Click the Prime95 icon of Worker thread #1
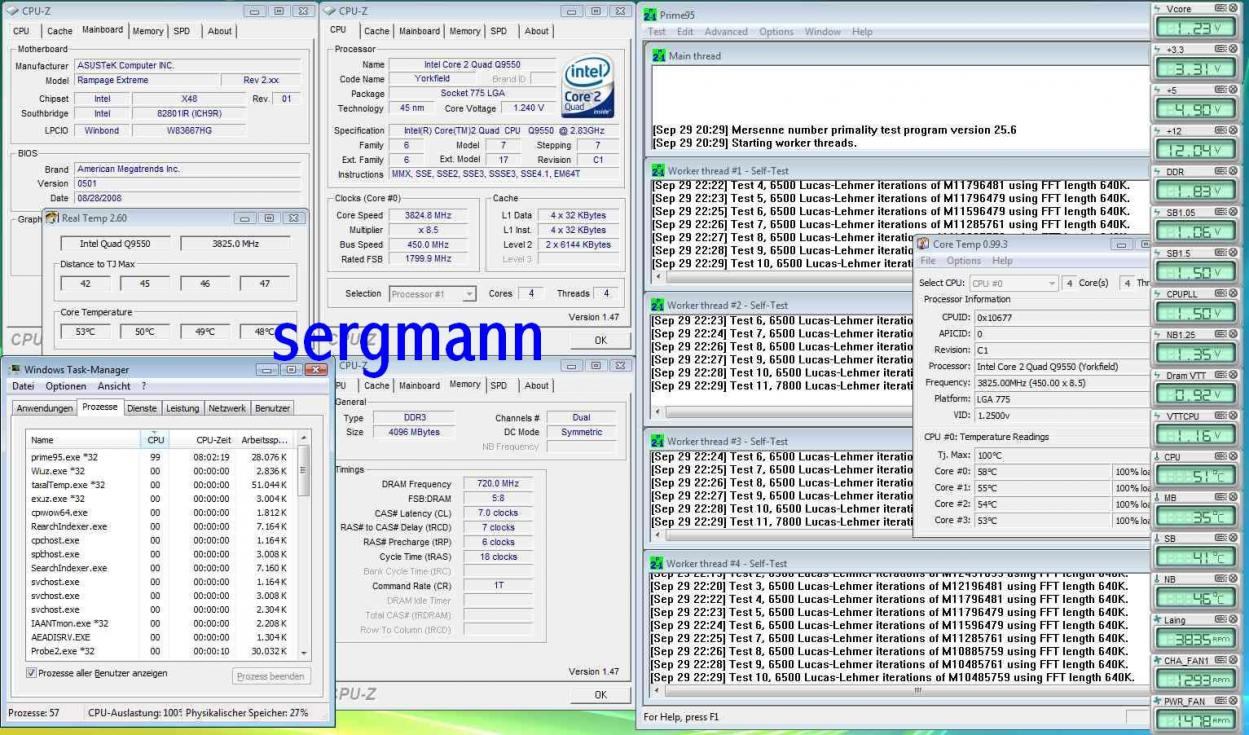The image size is (1249, 735). 658,171
